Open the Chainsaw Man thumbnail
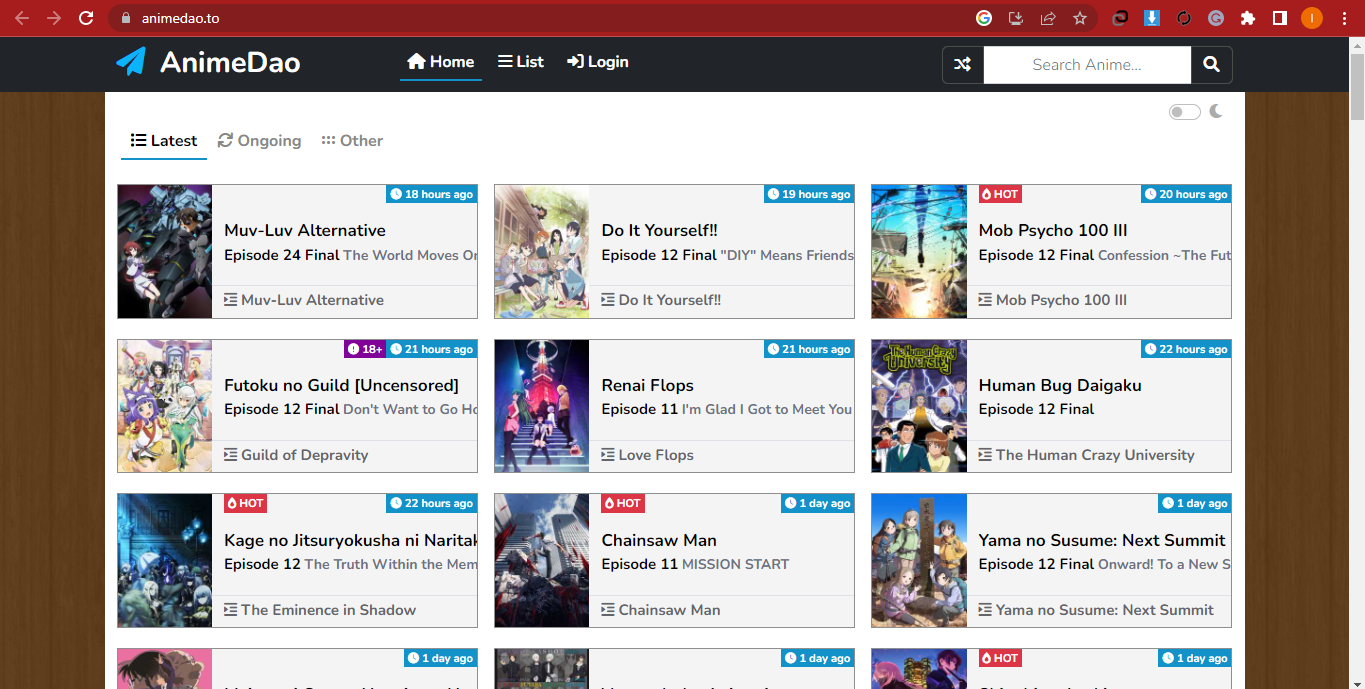This screenshot has width=1365, height=689. (x=542, y=561)
